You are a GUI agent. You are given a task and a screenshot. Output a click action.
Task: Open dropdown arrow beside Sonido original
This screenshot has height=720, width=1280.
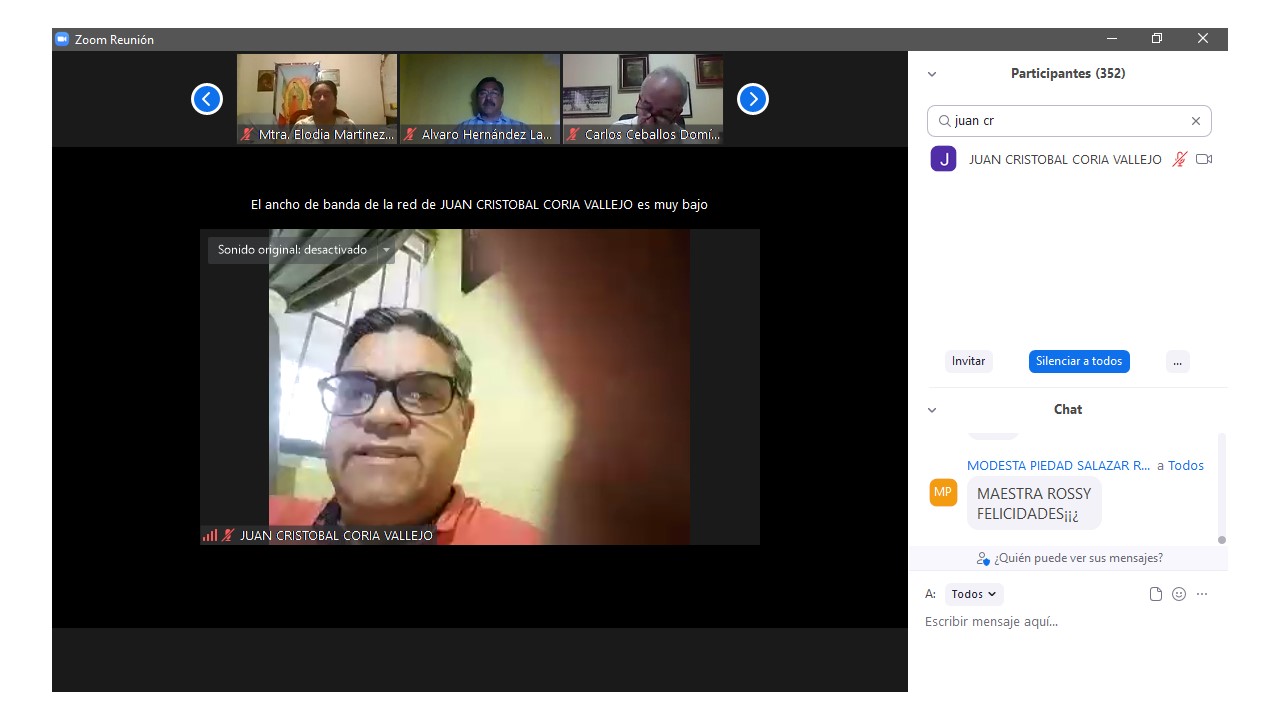(386, 250)
